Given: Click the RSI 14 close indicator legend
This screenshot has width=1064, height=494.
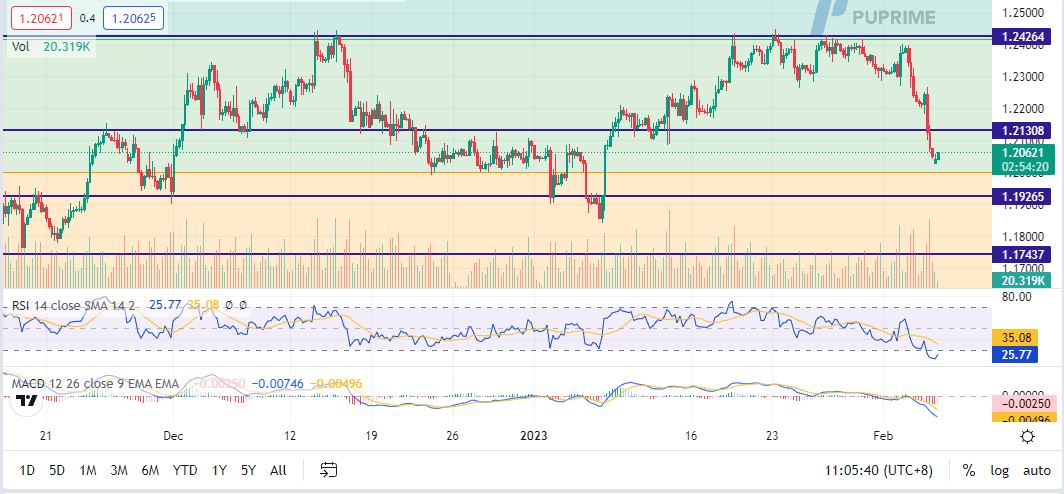Looking at the screenshot, I should click(x=74, y=305).
